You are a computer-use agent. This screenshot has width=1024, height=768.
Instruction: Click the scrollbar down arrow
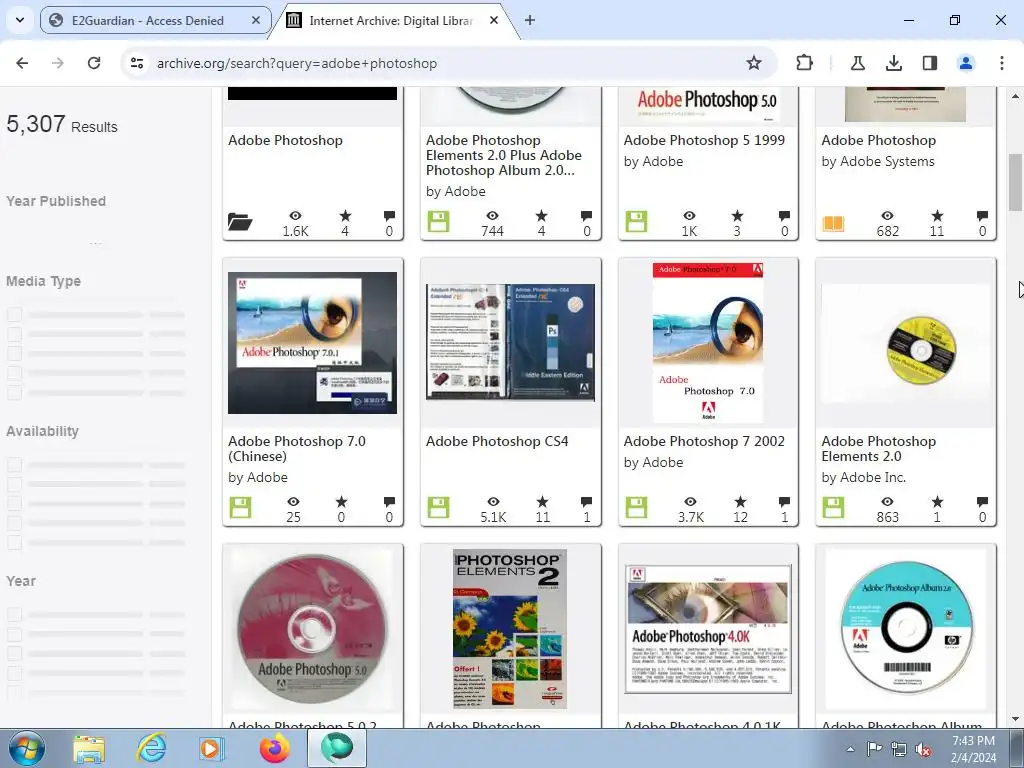(x=1016, y=719)
